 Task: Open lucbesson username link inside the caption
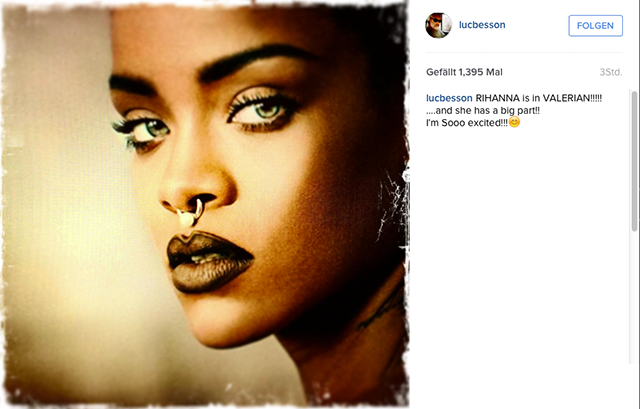coord(449,98)
